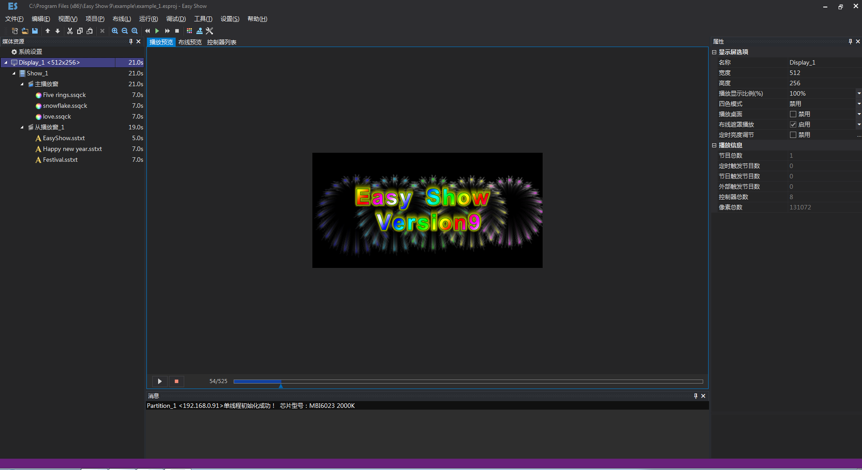Screen dimensions: 862x470
Task: Click the colorful grid toolbar icon
Action: click(x=190, y=31)
